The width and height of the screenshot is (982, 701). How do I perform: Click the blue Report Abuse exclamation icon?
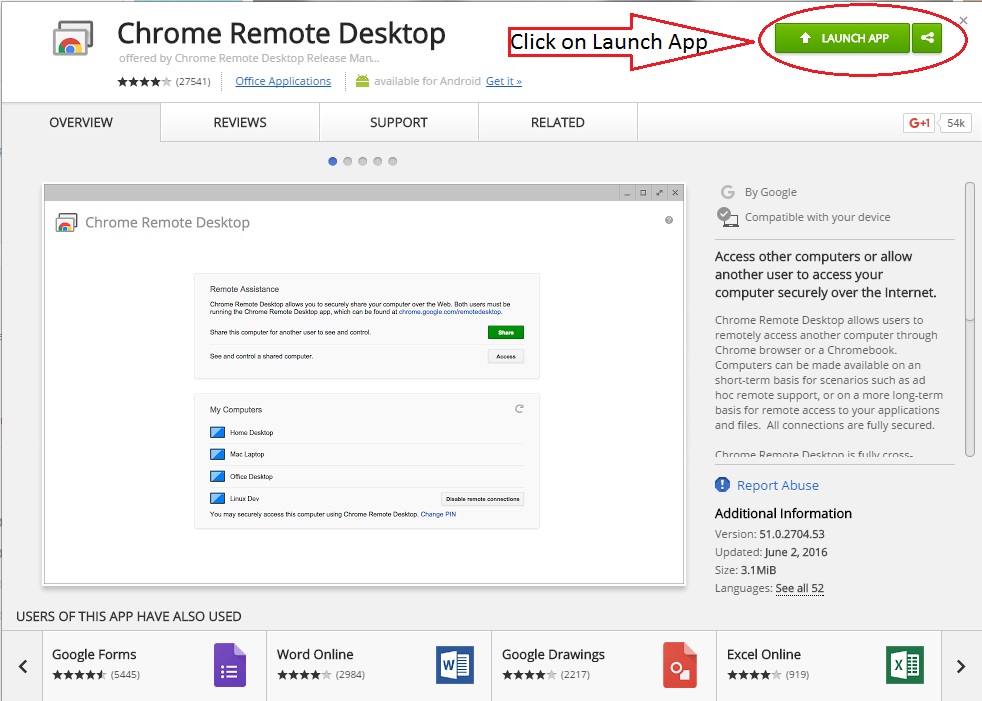722,484
